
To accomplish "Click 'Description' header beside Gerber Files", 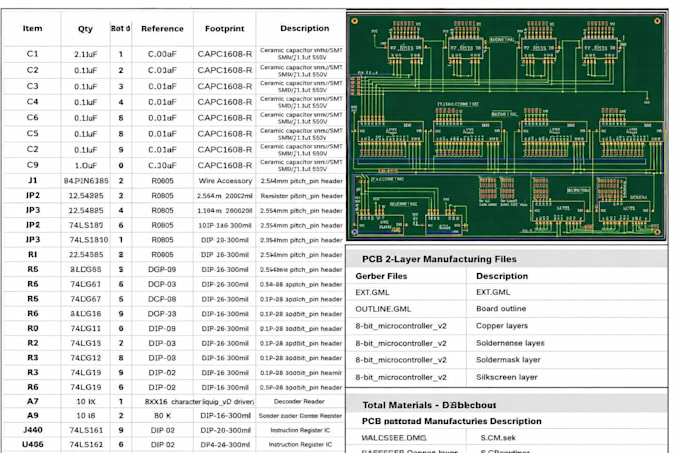I will 502,276.
